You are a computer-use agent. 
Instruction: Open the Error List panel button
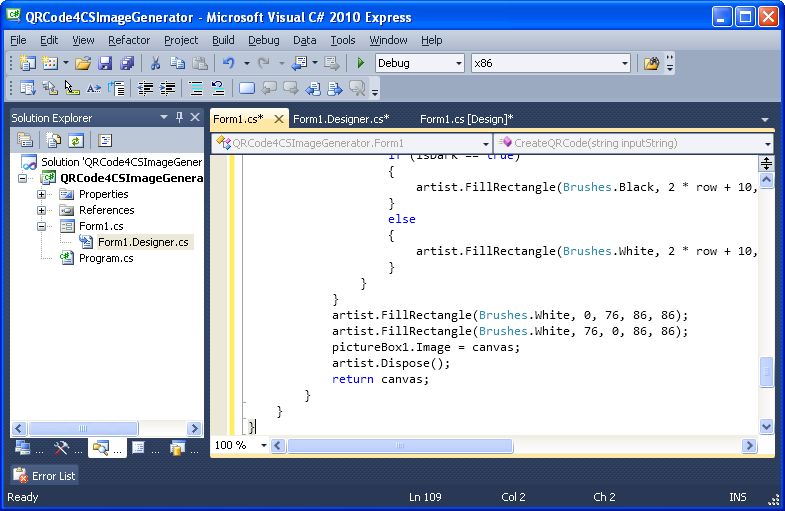click(45, 476)
